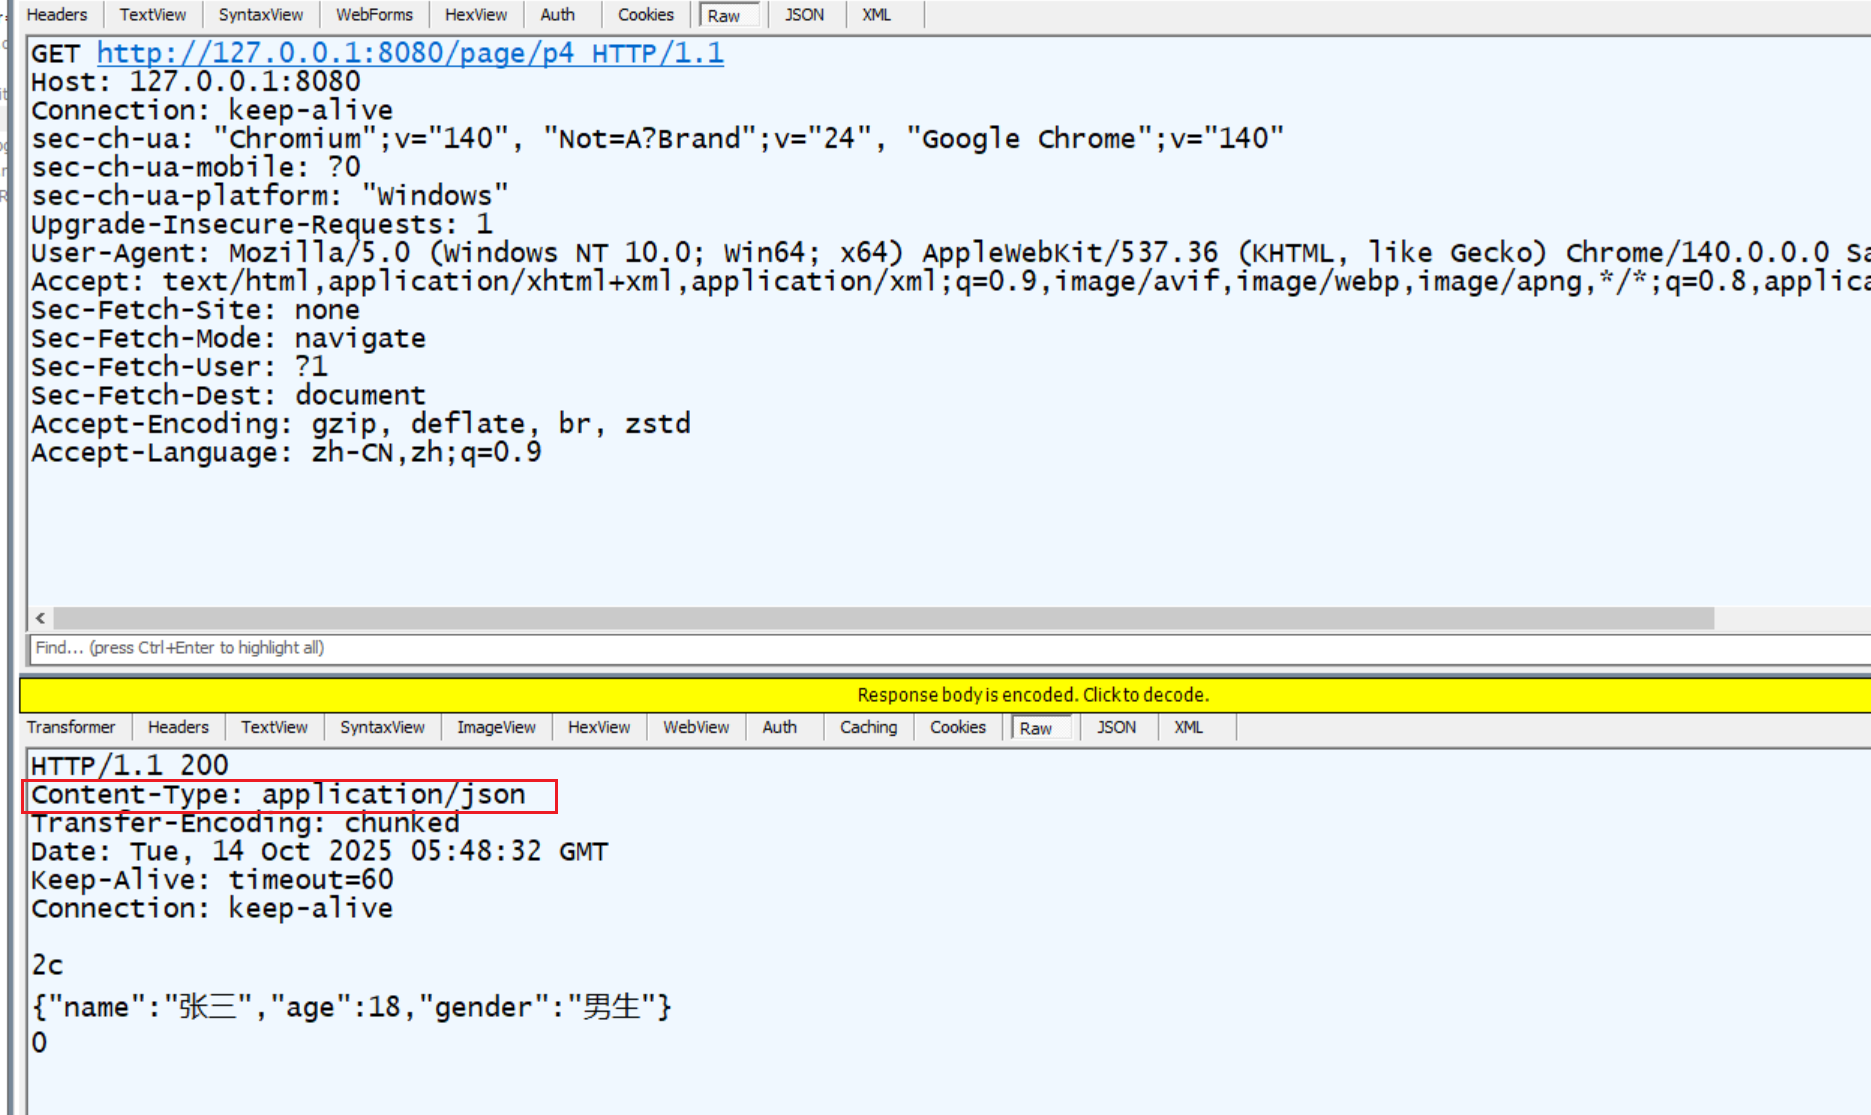Click 'Transfer-Encoding: chunked' line
Viewport: 1871px width, 1115px height.
(245, 822)
